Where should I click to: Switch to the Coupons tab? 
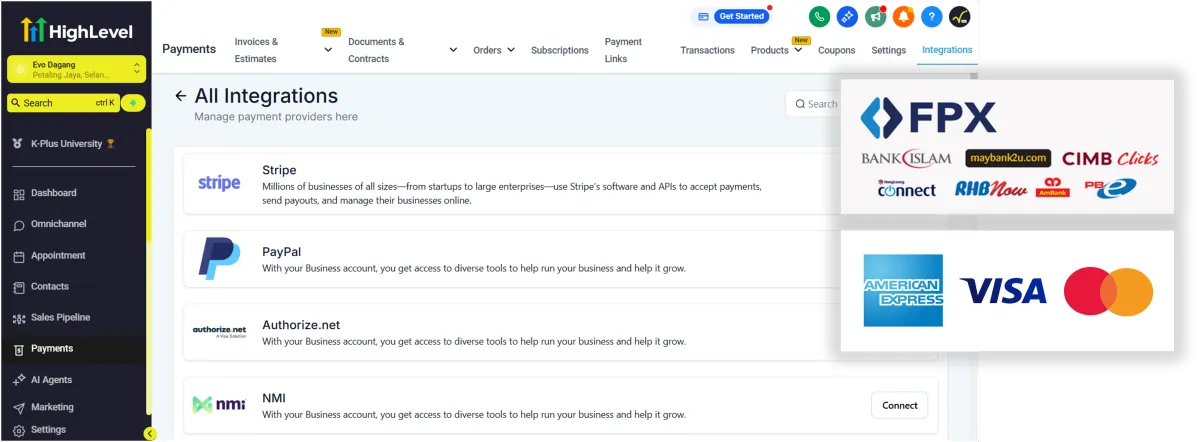pos(836,50)
